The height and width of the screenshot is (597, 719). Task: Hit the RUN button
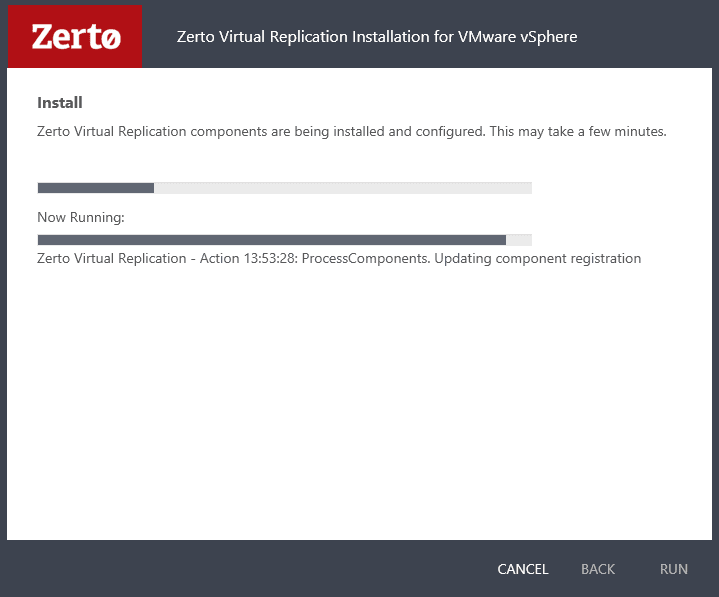(674, 569)
